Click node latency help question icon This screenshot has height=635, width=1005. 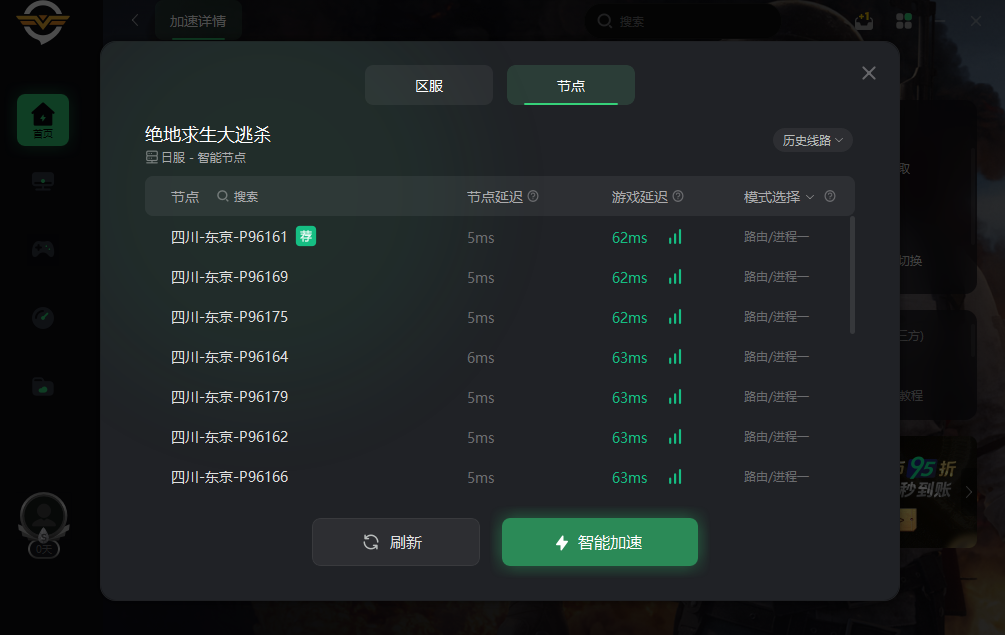pyautogui.click(x=533, y=197)
